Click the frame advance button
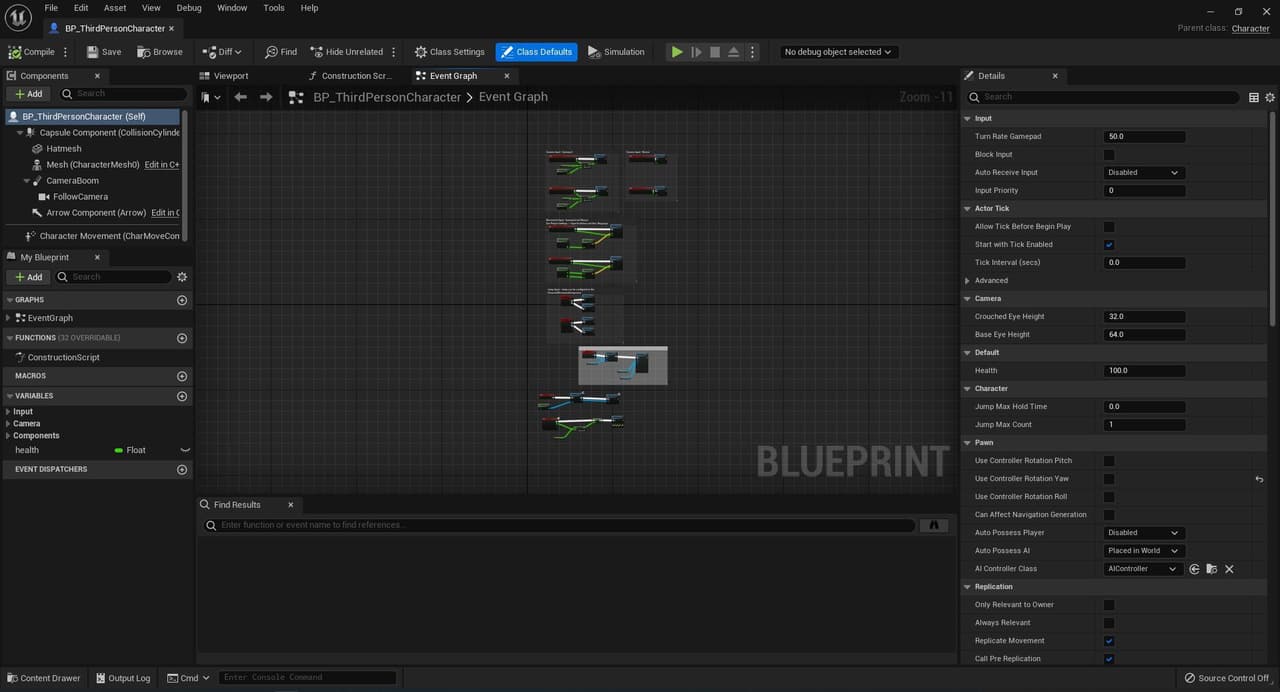1280x692 pixels. click(697, 52)
